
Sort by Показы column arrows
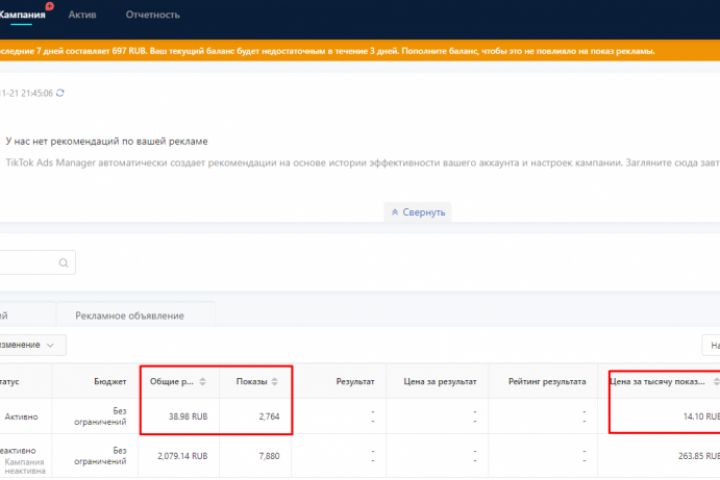pos(275,382)
